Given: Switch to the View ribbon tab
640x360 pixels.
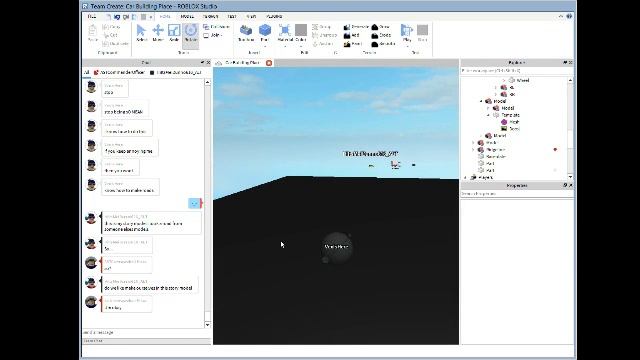Looking at the screenshot, I should coord(251,16).
